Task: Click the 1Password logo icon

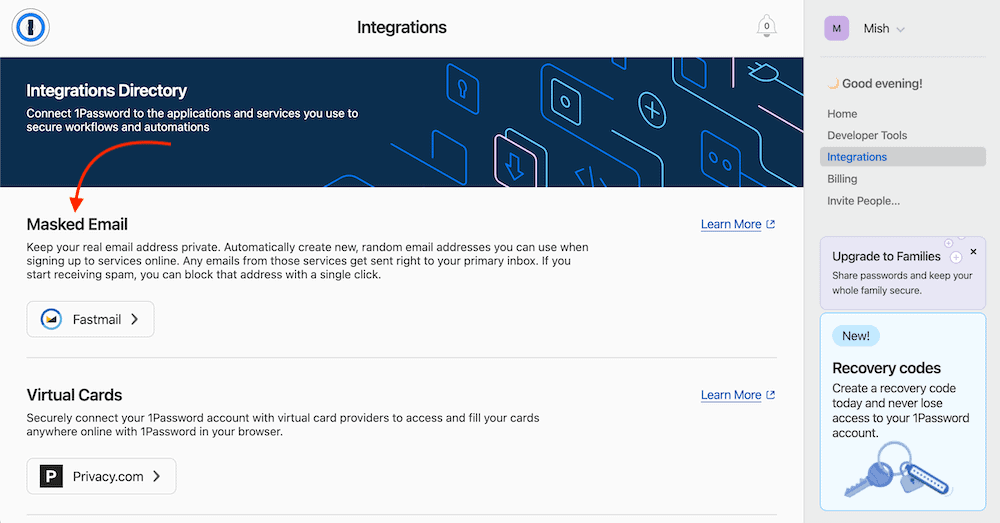Action: pyautogui.click(x=31, y=27)
